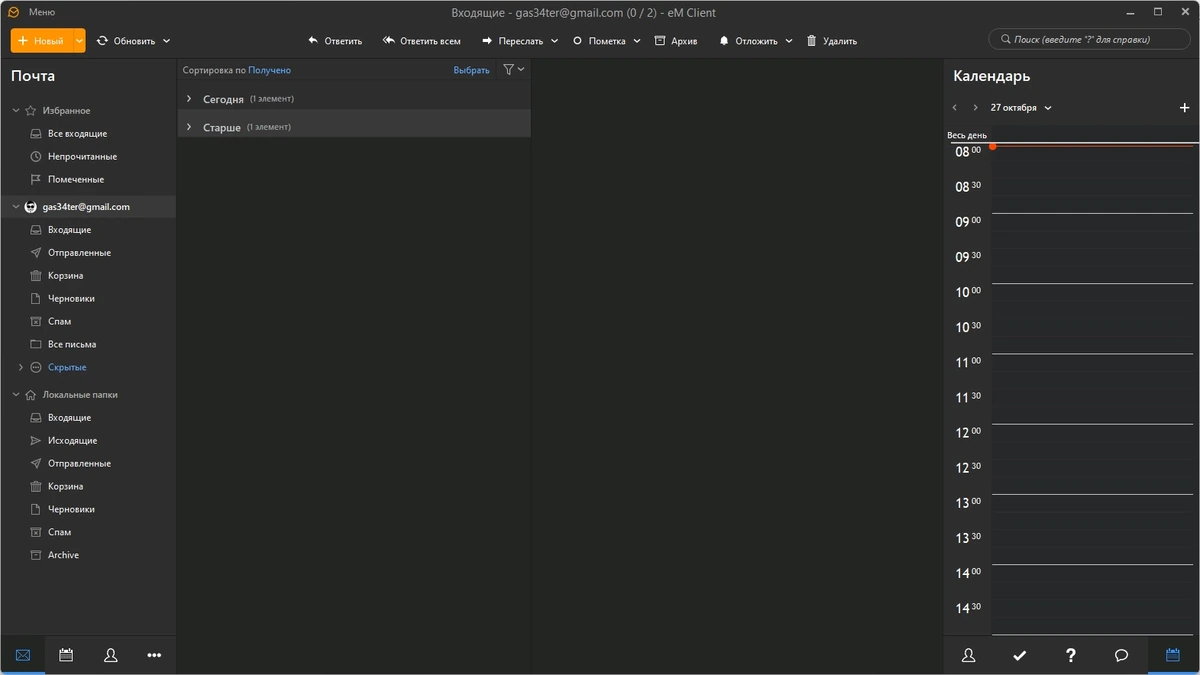Snooze the message with the Отложить bell icon
This screenshot has width=1200, height=675.
point(724,41)
